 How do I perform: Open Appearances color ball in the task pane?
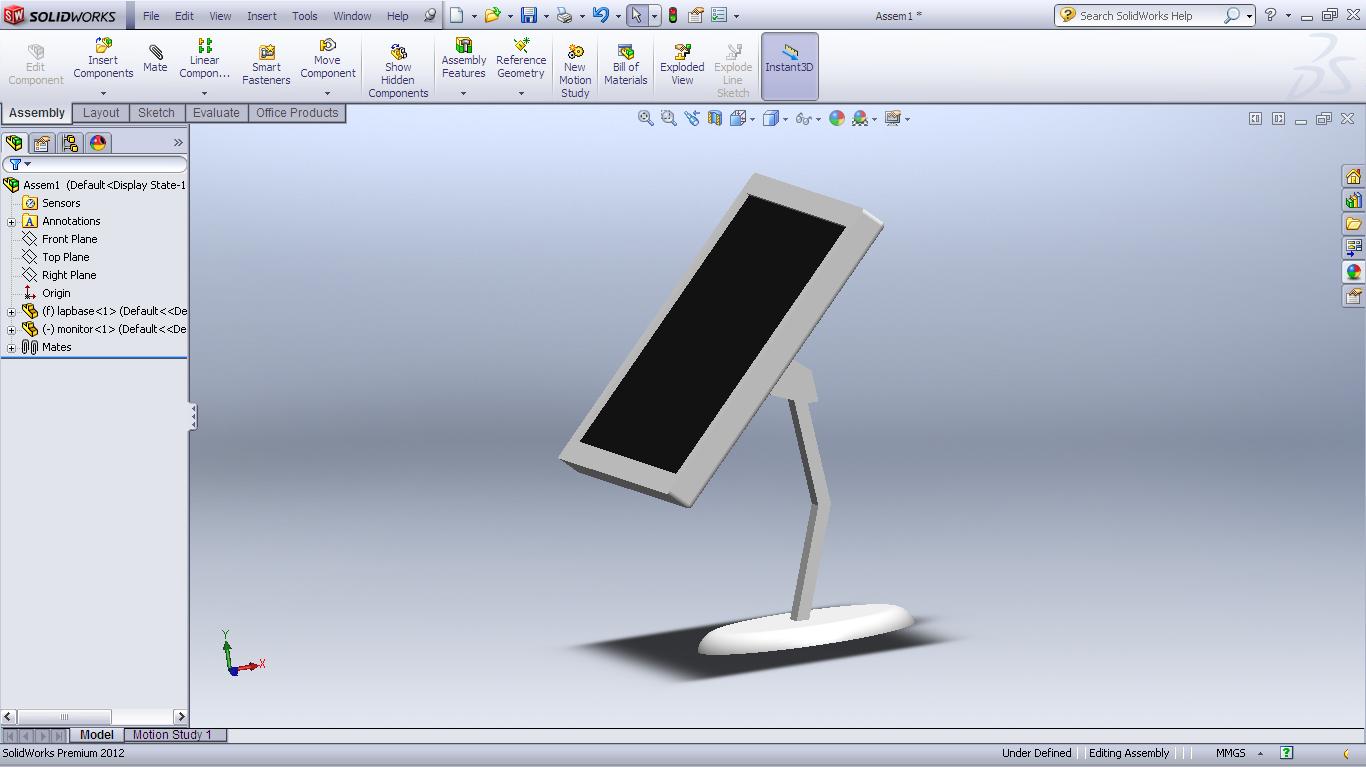pos(1353,272)
